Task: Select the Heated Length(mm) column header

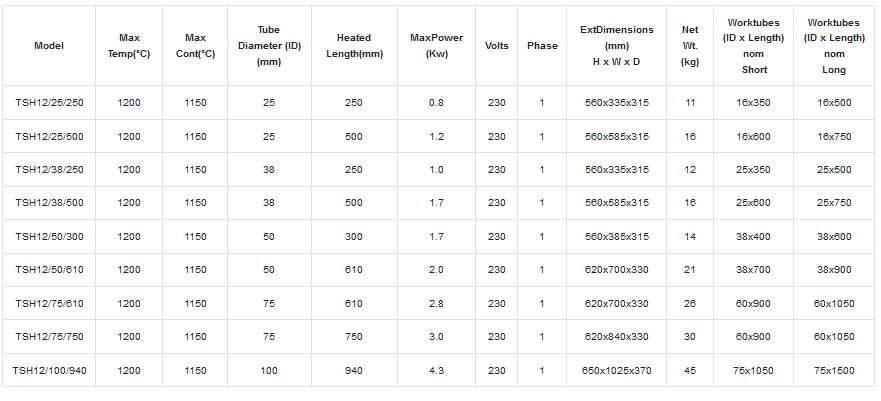Action: pos(354,46)
